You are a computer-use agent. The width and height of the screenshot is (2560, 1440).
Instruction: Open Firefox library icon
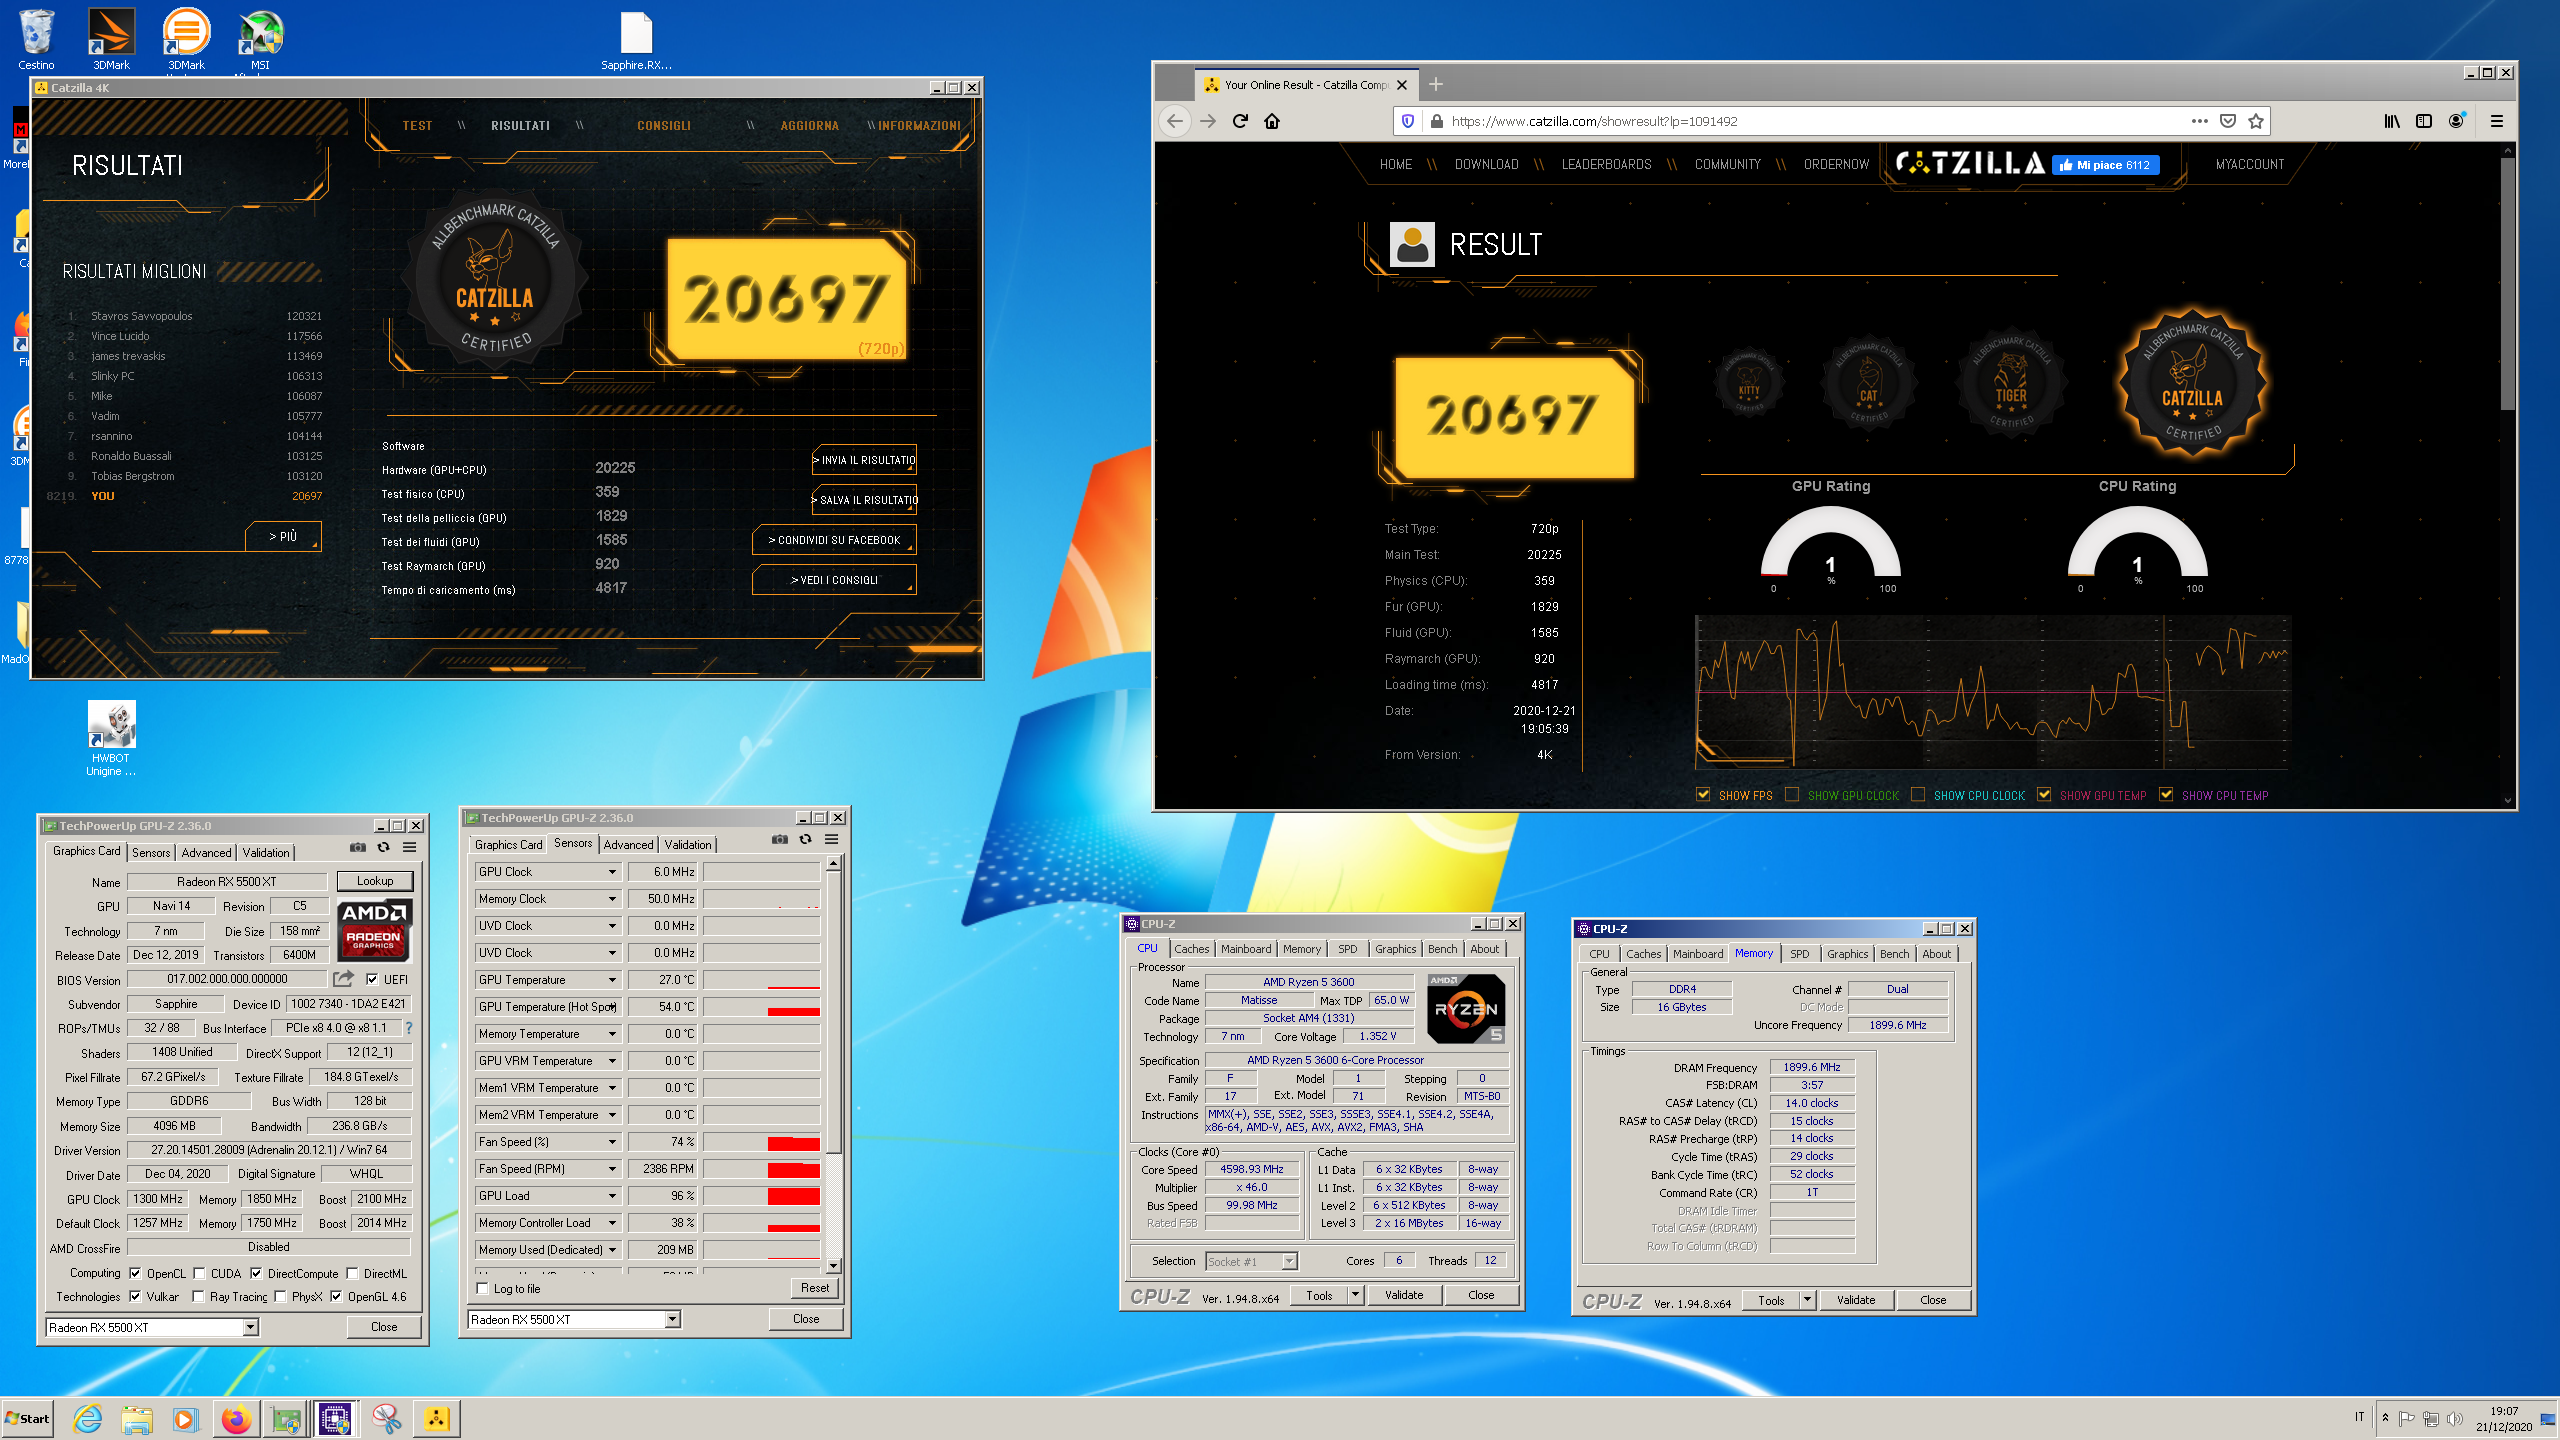pyautogui.click(x=2392, y=121)
